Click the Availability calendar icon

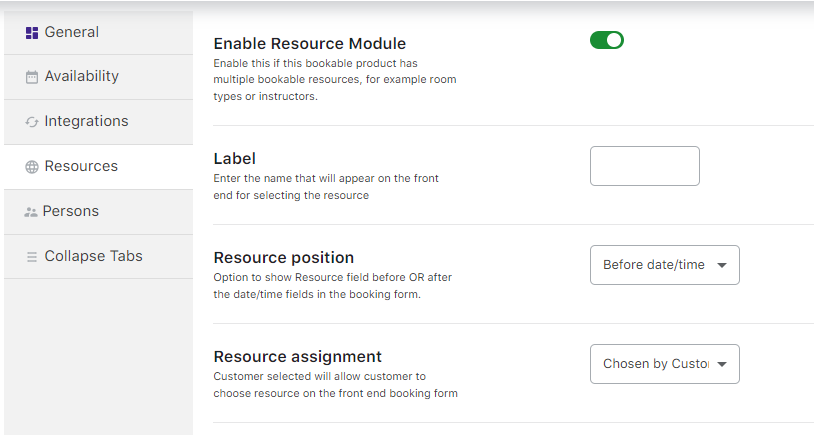click(32, 77)
